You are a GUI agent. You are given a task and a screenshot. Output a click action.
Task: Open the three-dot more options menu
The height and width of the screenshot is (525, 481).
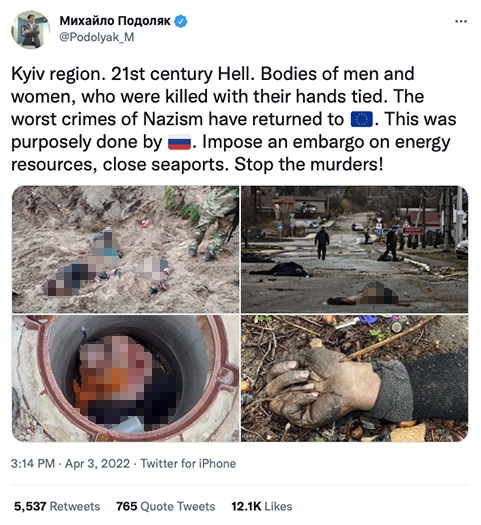(x=461, y=22)
